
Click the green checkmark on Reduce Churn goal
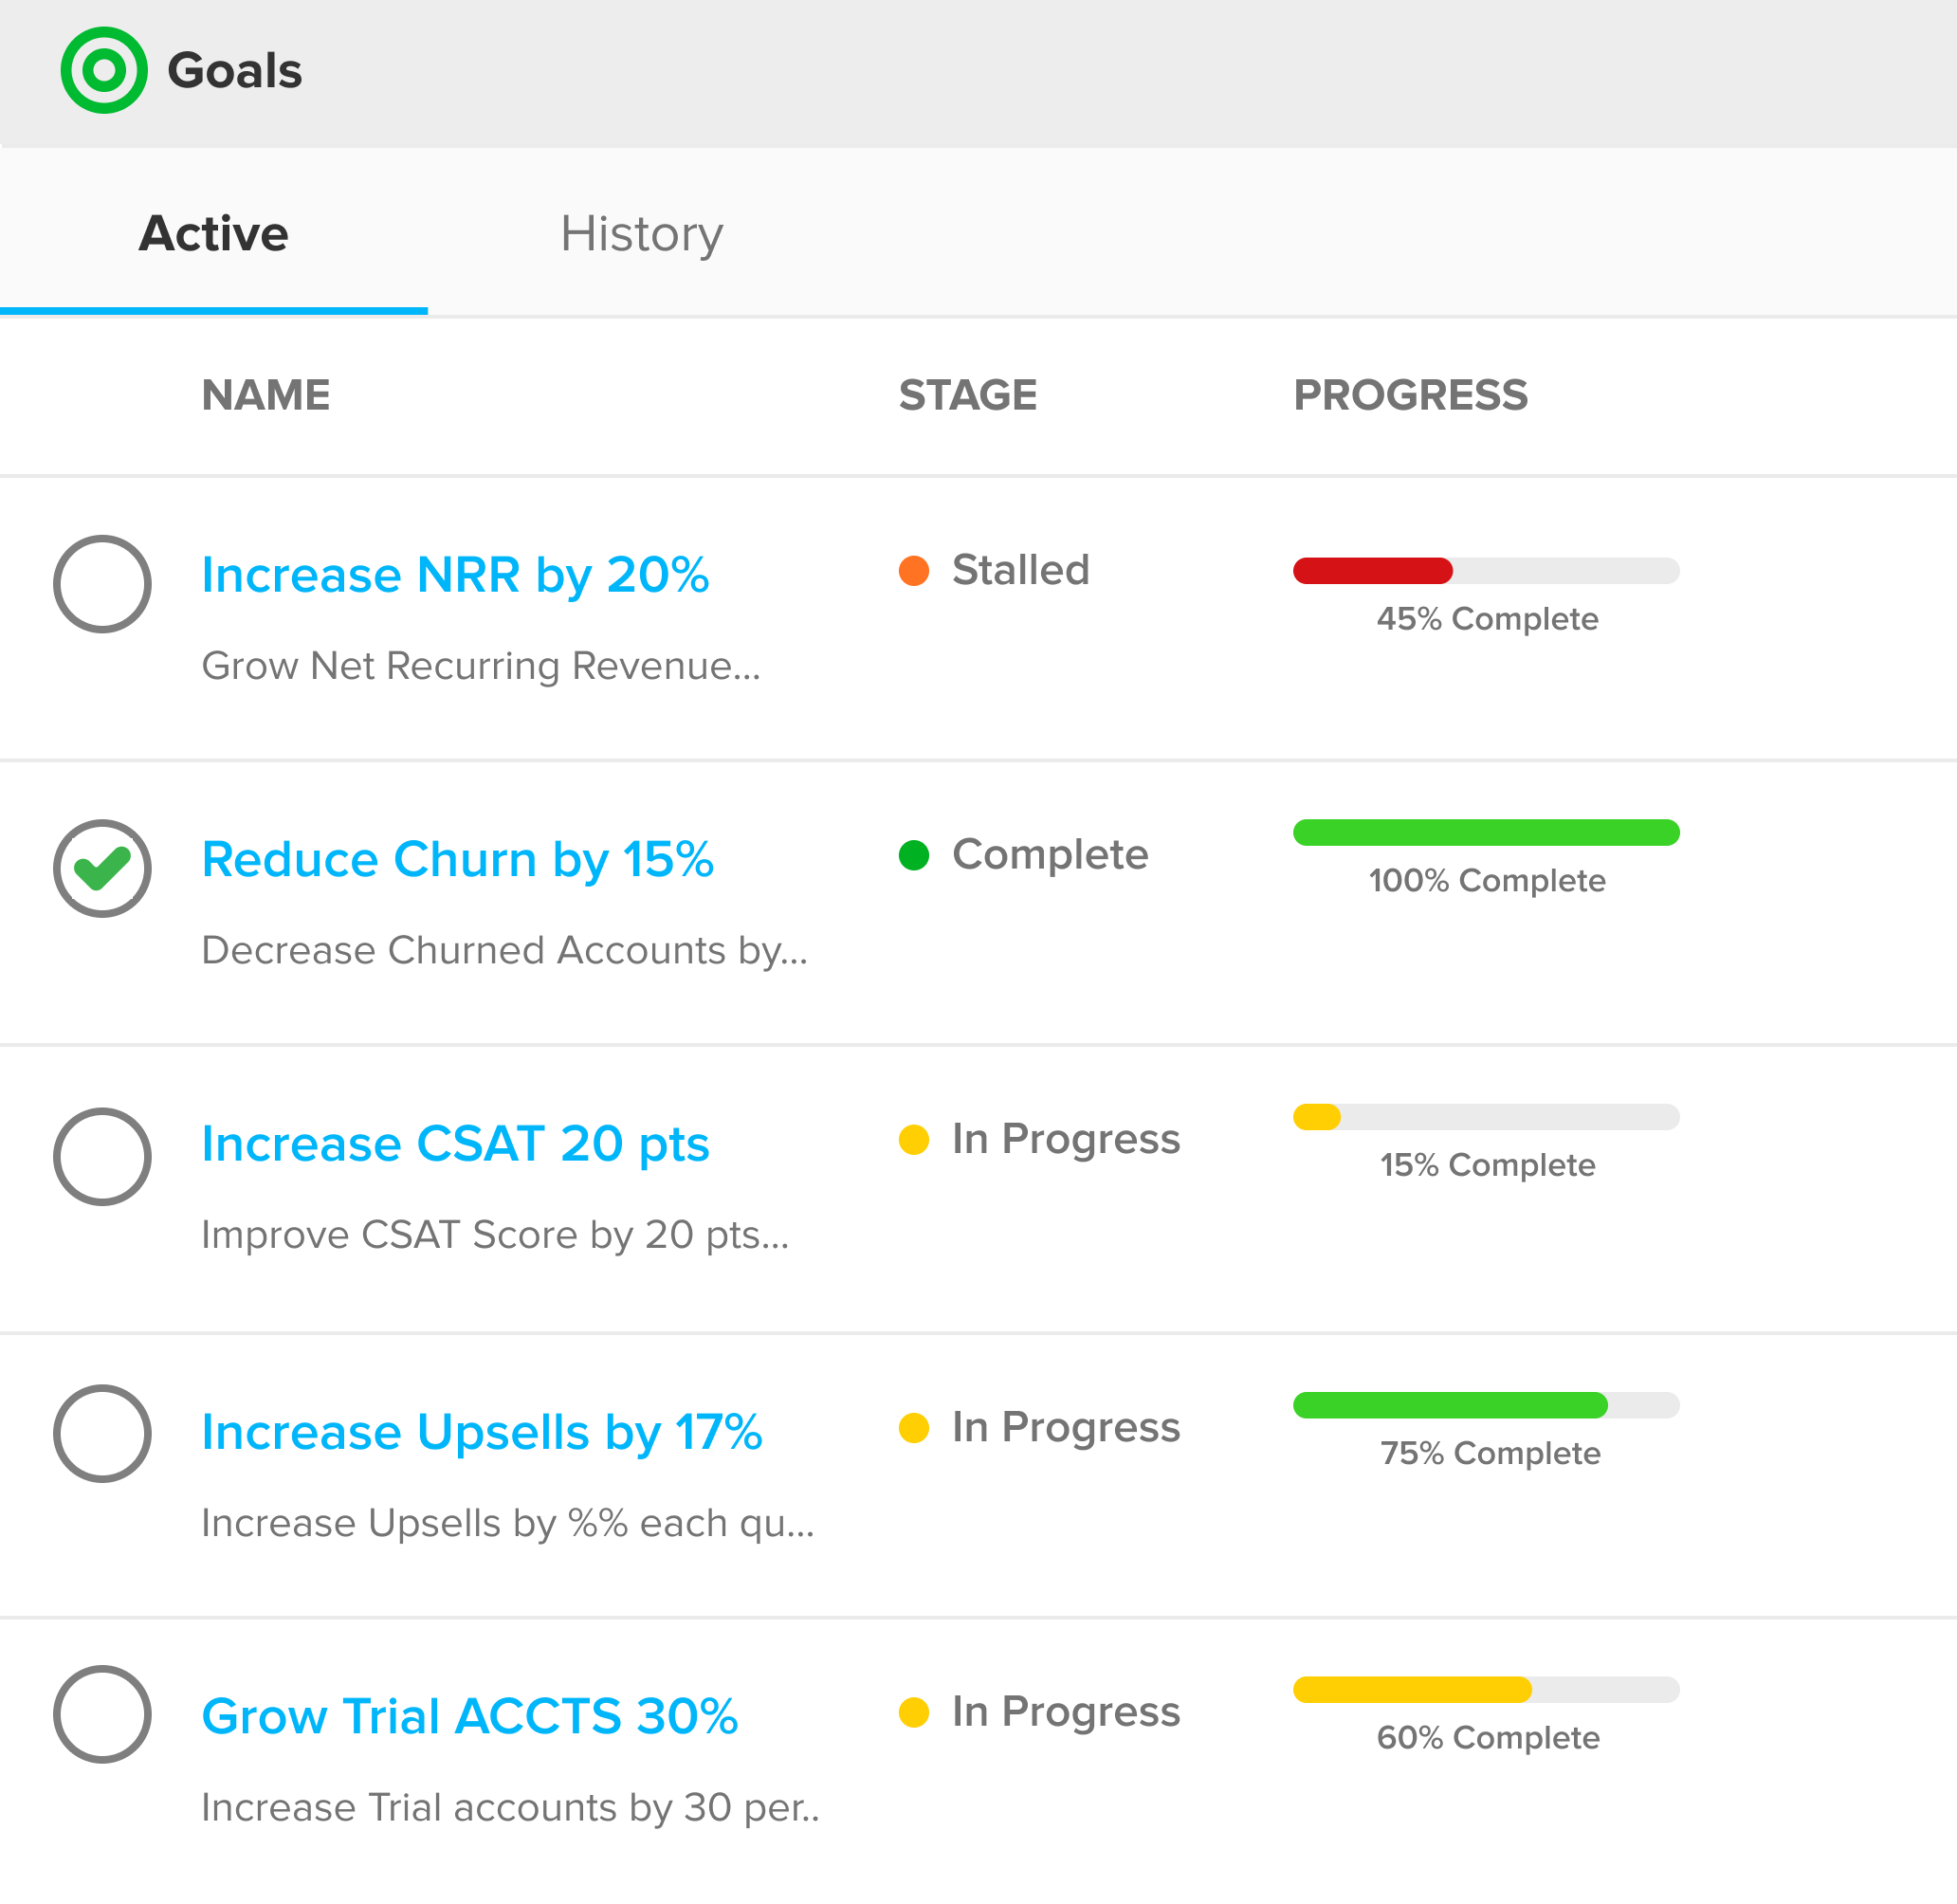click(102, 868)
